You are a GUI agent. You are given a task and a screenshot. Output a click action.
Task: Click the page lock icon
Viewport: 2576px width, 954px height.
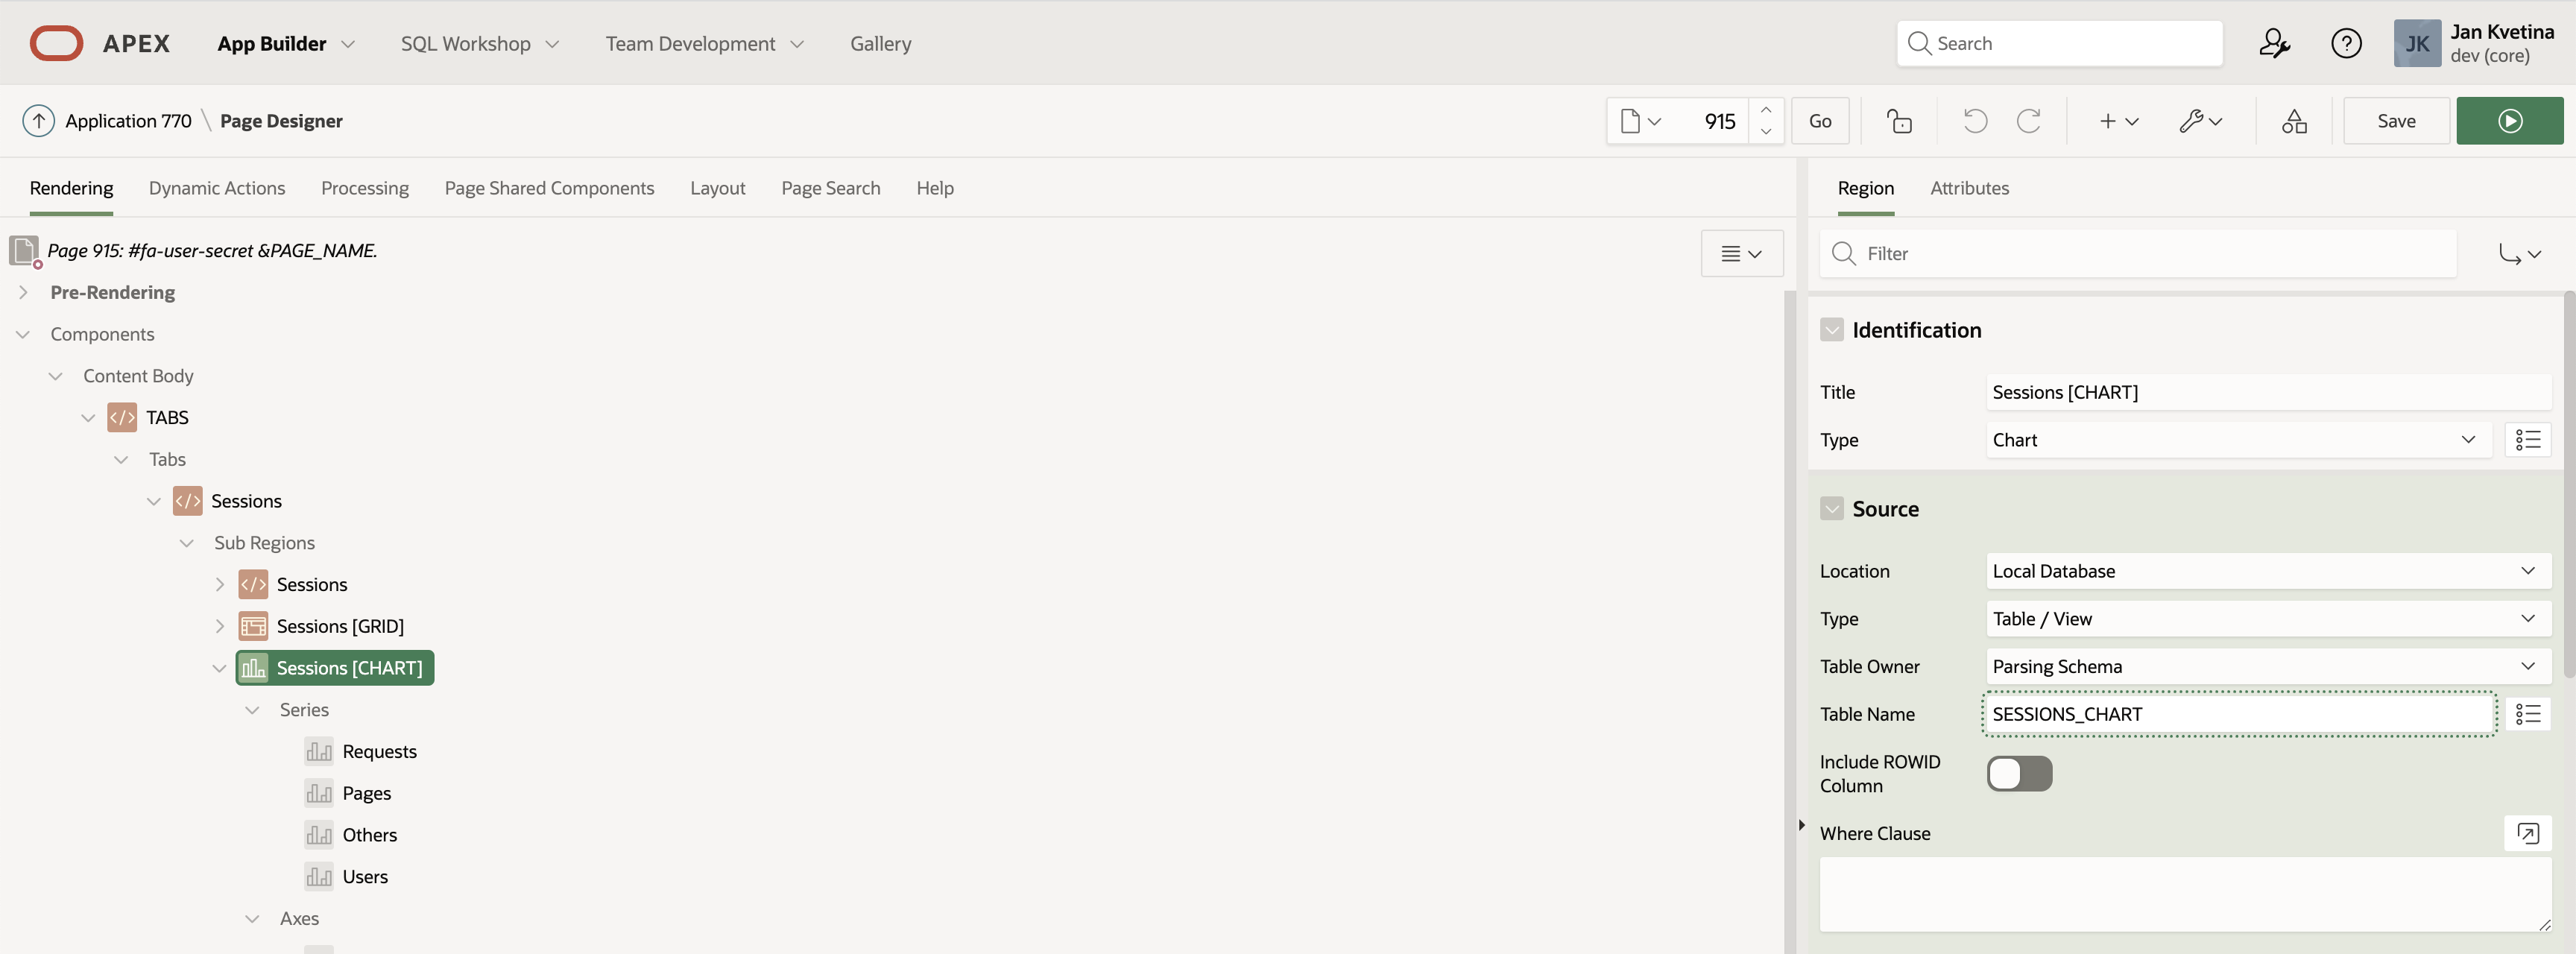[1899, 121]
